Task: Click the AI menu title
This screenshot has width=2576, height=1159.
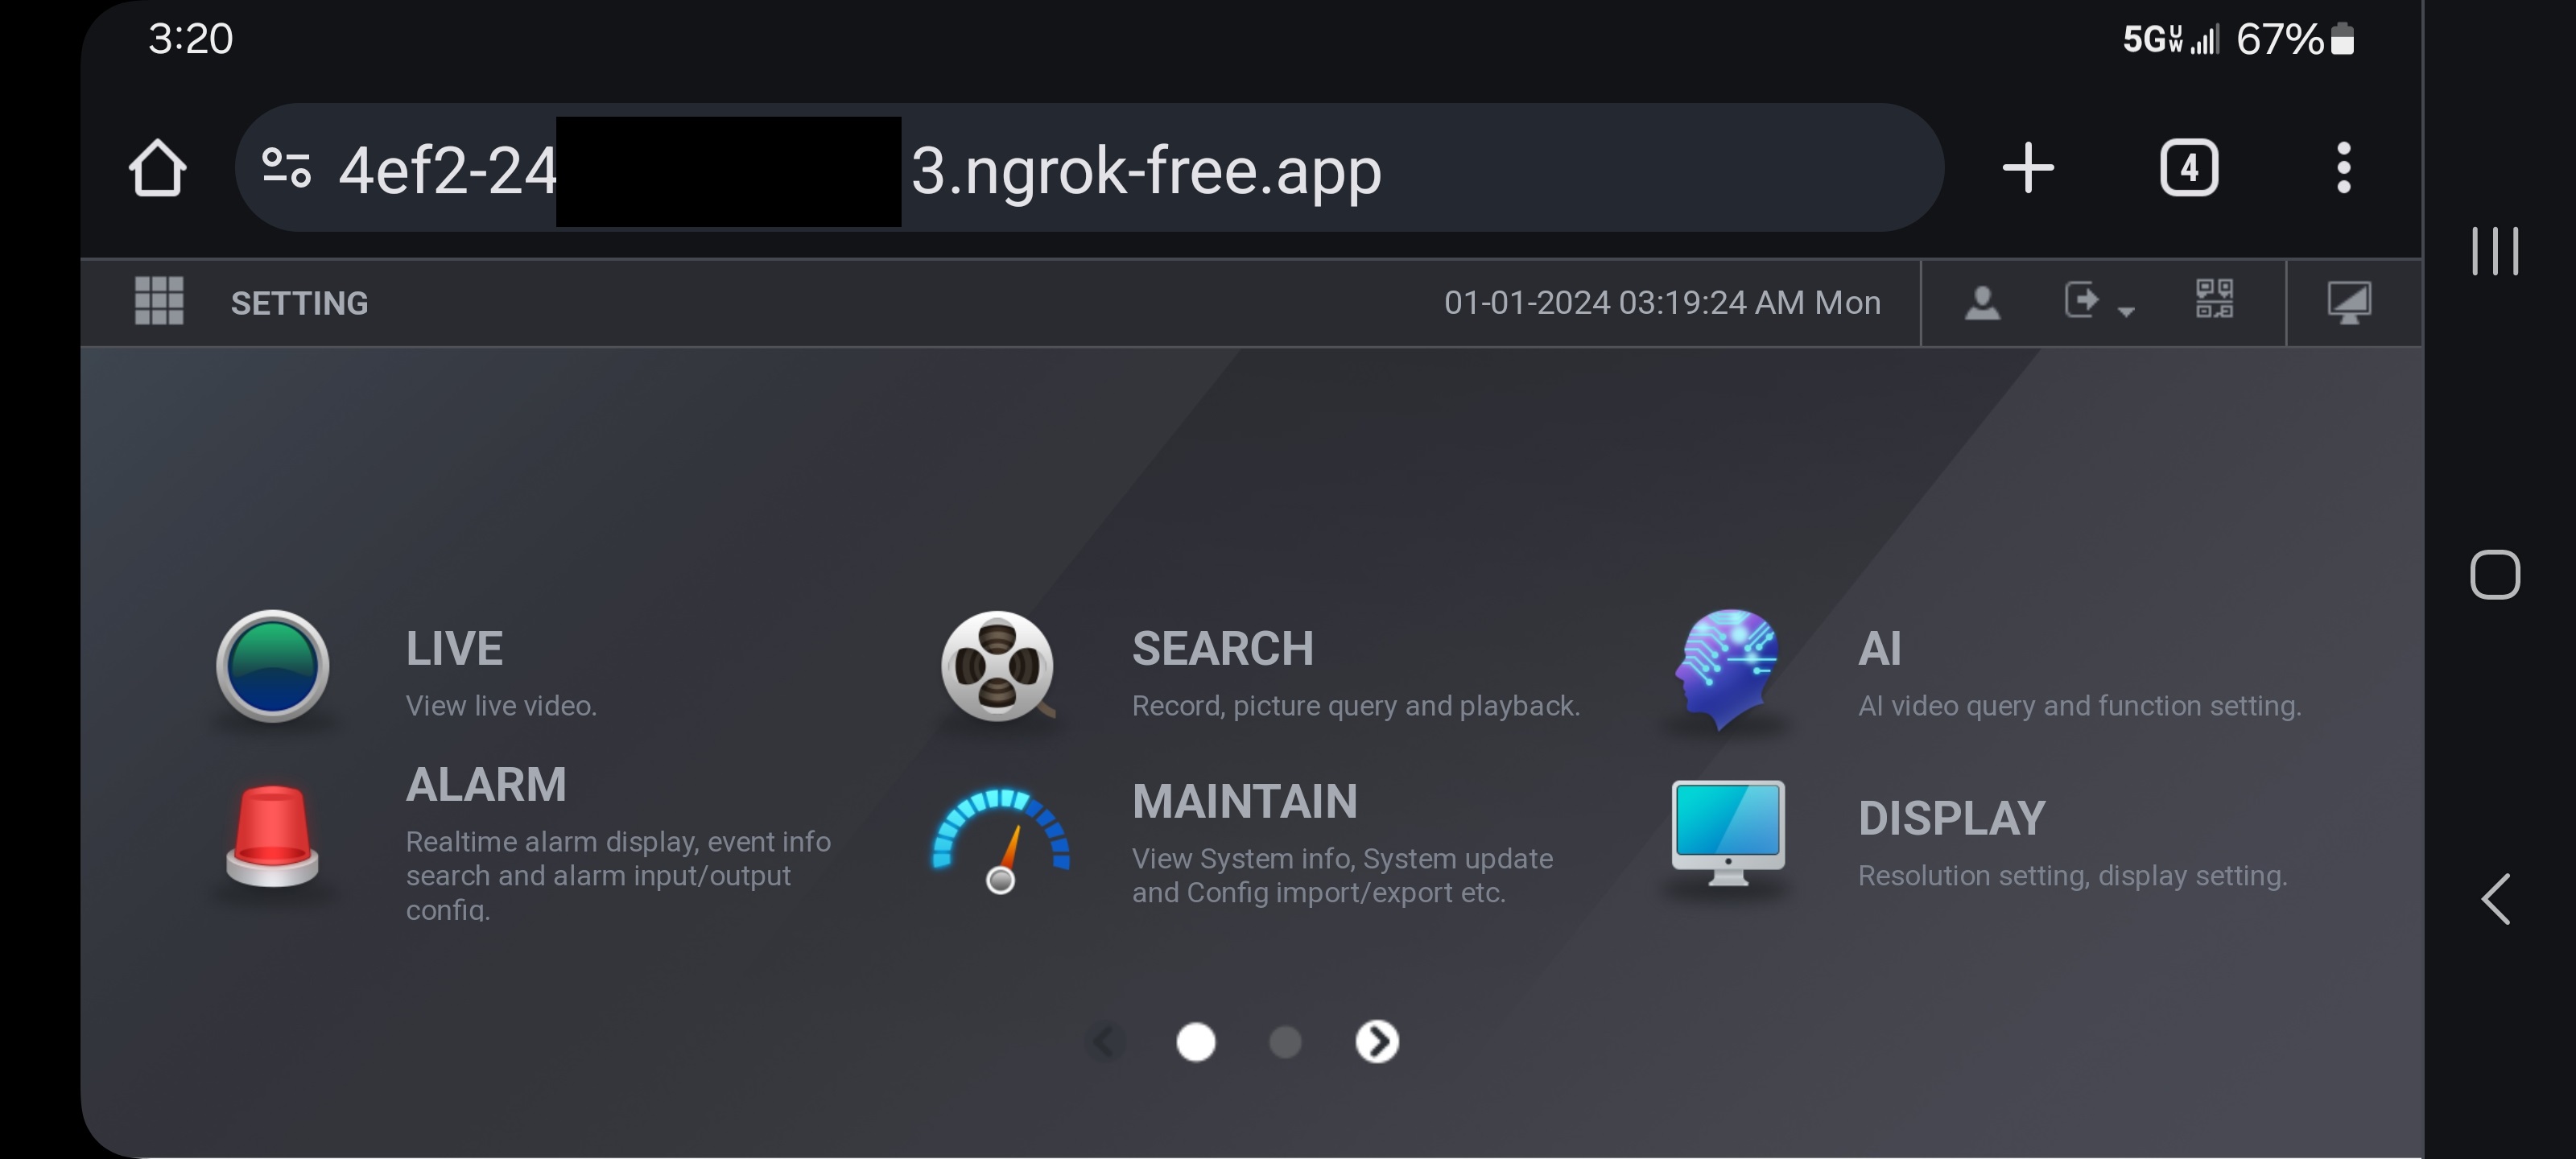Action: [1879, 649]
